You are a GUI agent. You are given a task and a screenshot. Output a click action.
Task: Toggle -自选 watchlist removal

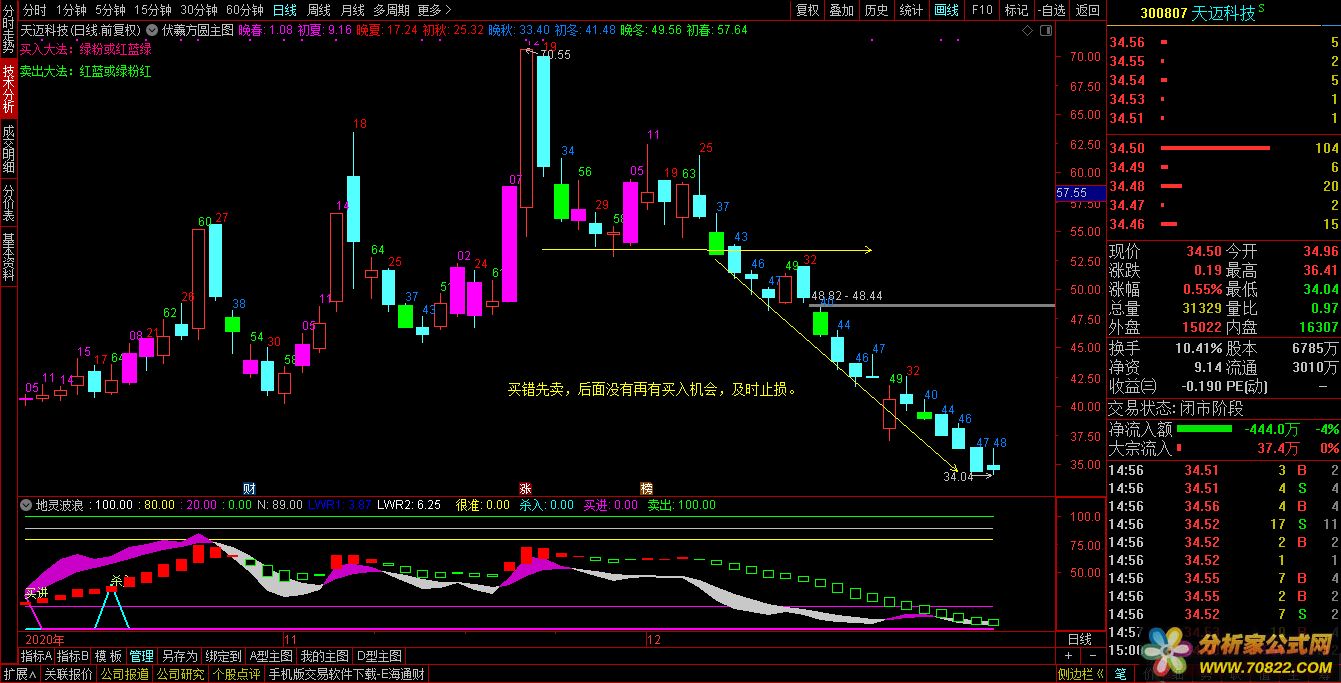tap(1051, 10)
